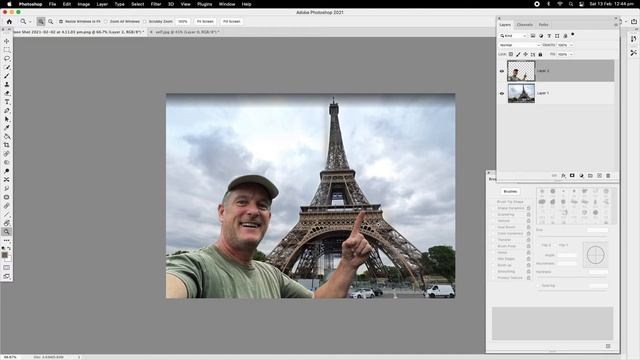Open the Opacity value dropdown arrow

571,45
